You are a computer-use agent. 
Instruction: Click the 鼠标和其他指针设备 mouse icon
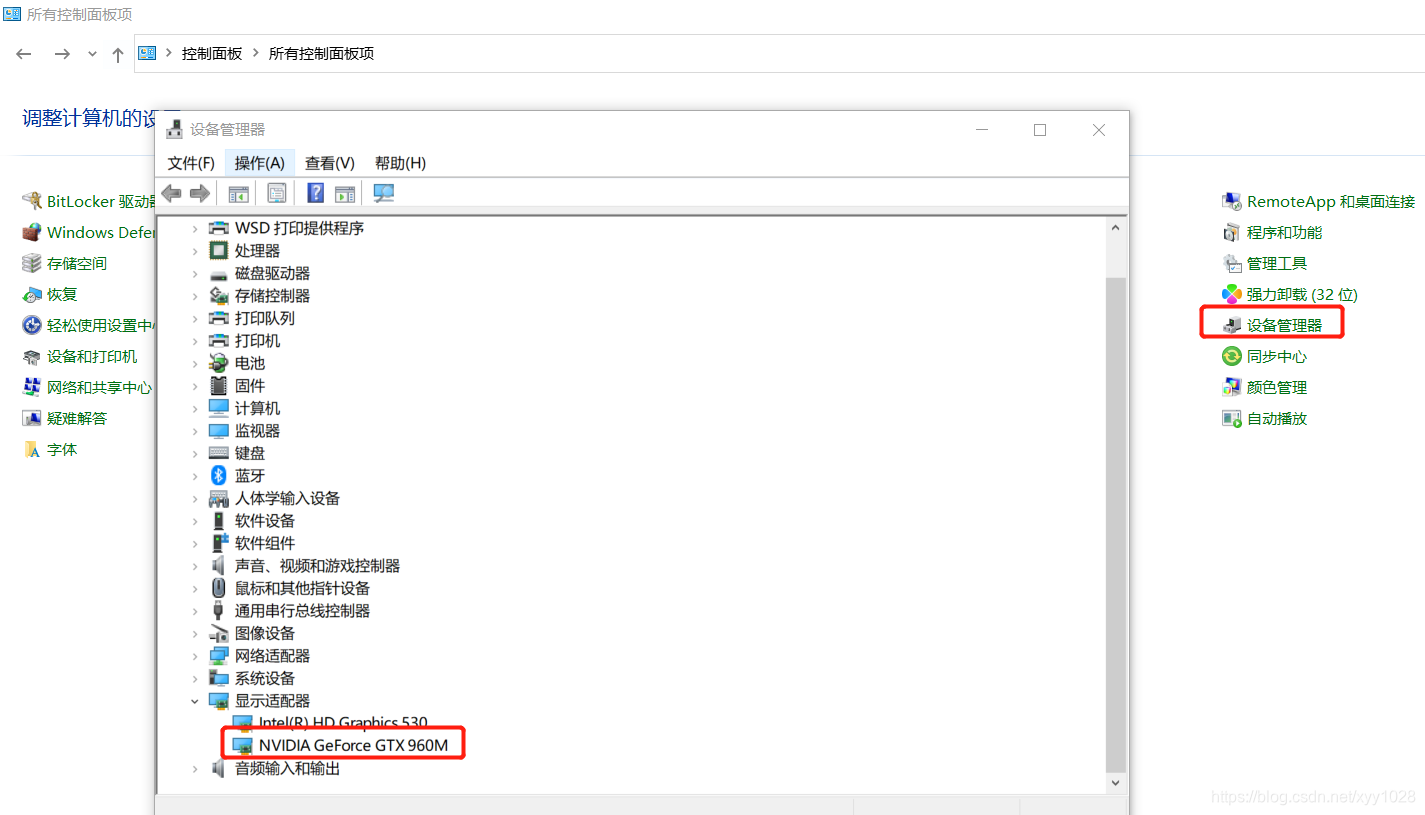(x=218, y=588)
